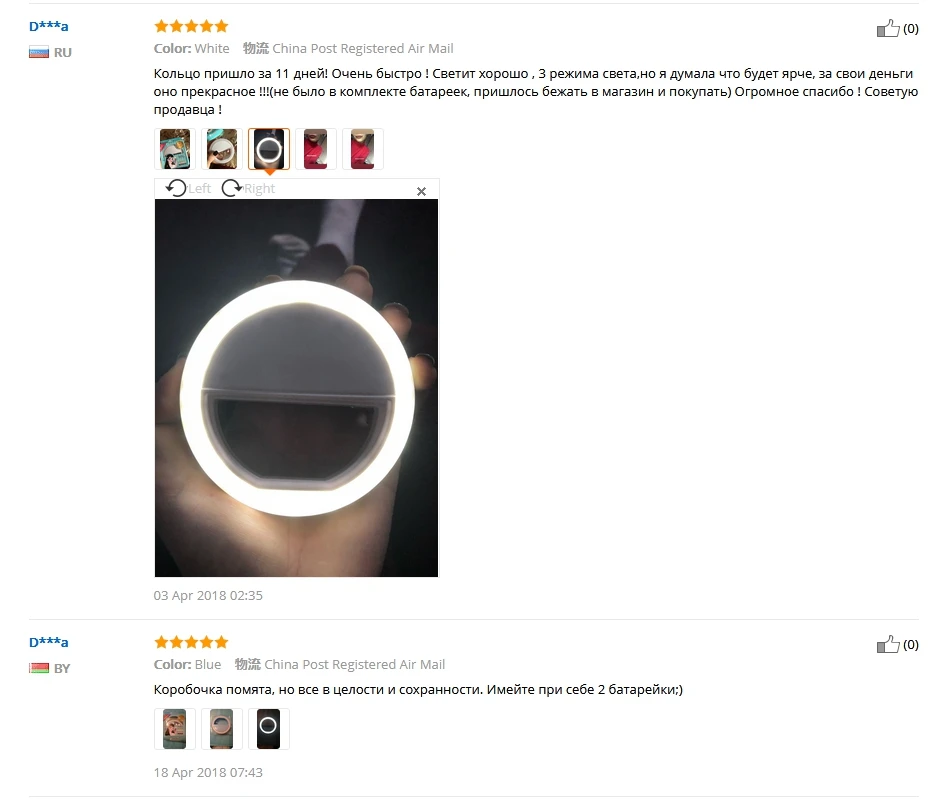
Task: Click the first reviewer's name D***a
Action: tap(49, 26)
